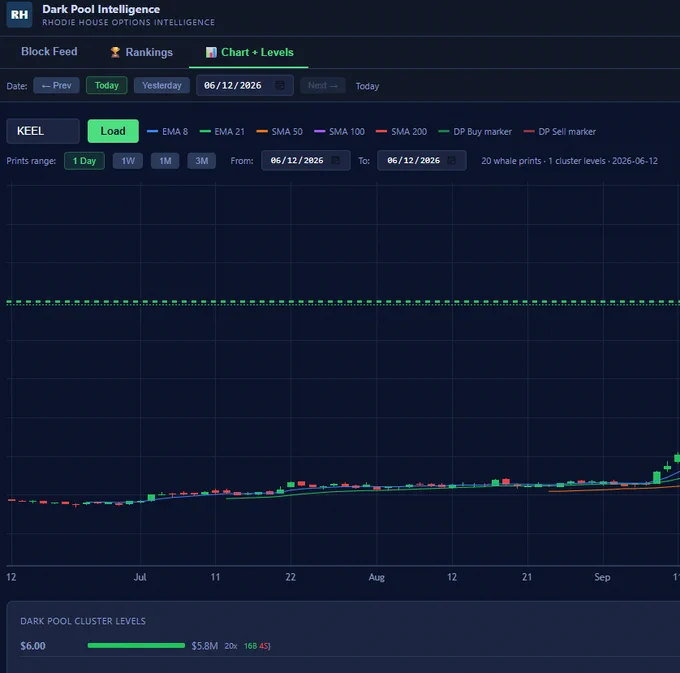This screenshot has width=680, height=673.
Task: Click the disabled Next button
Action: click(323, 85)
